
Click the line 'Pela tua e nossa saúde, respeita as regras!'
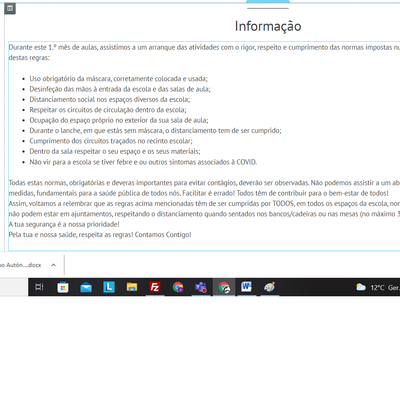click(x=100, y=235)
